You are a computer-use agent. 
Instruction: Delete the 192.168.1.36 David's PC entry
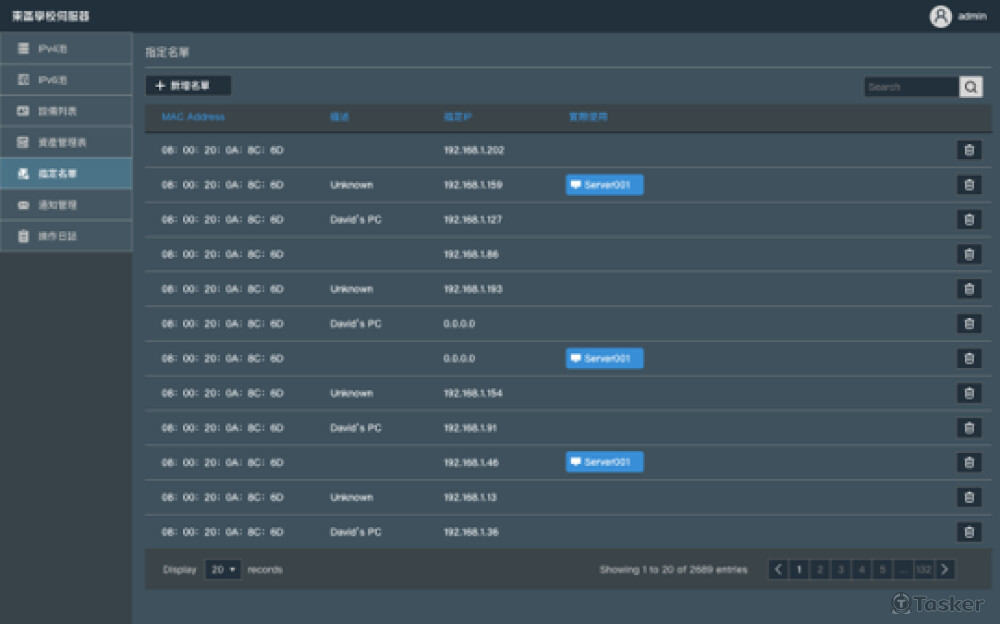coord(968,532)
